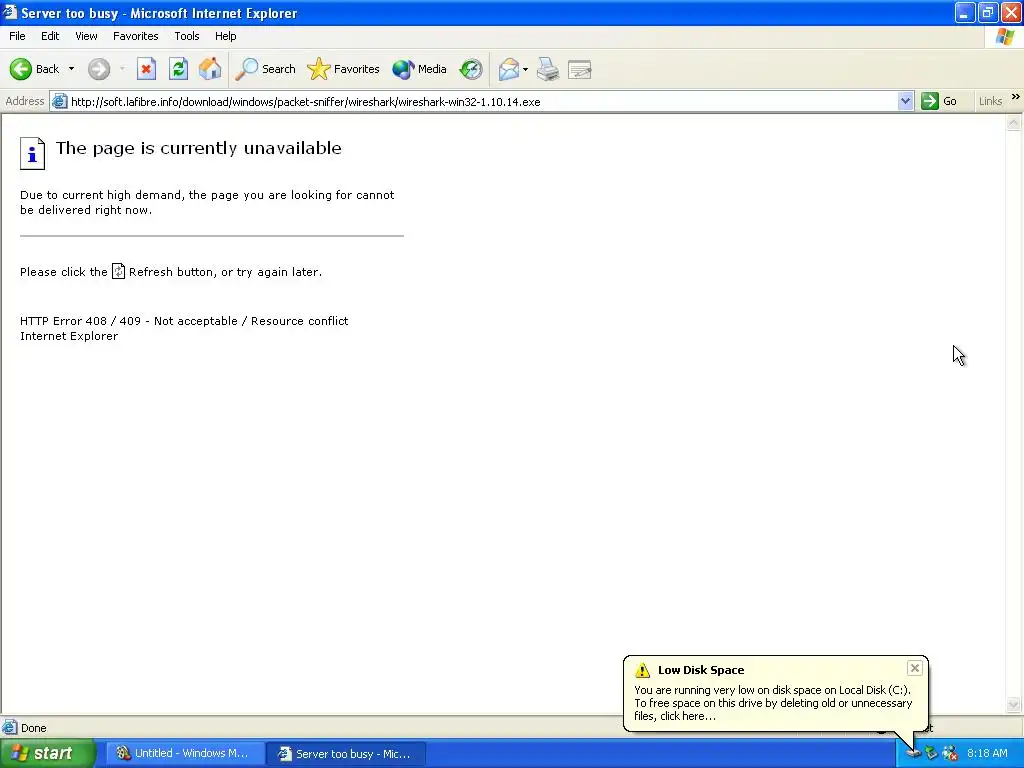Click the greyed Forward arrow button
The width and height of the screenshot is (1024, 768).
tap(99, 69)
